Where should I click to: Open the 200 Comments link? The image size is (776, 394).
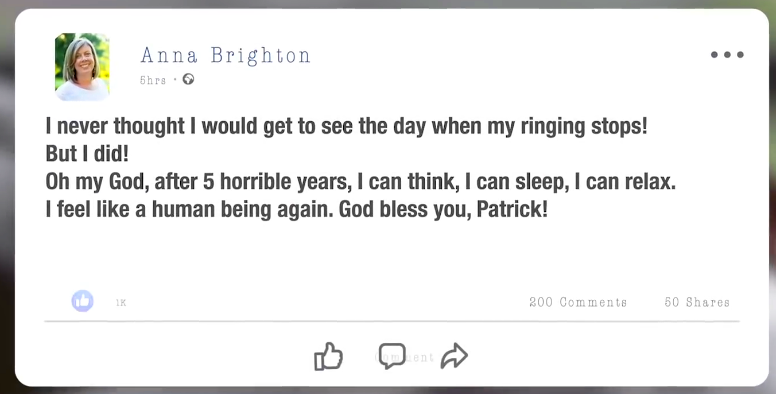[x=578, y=302]
